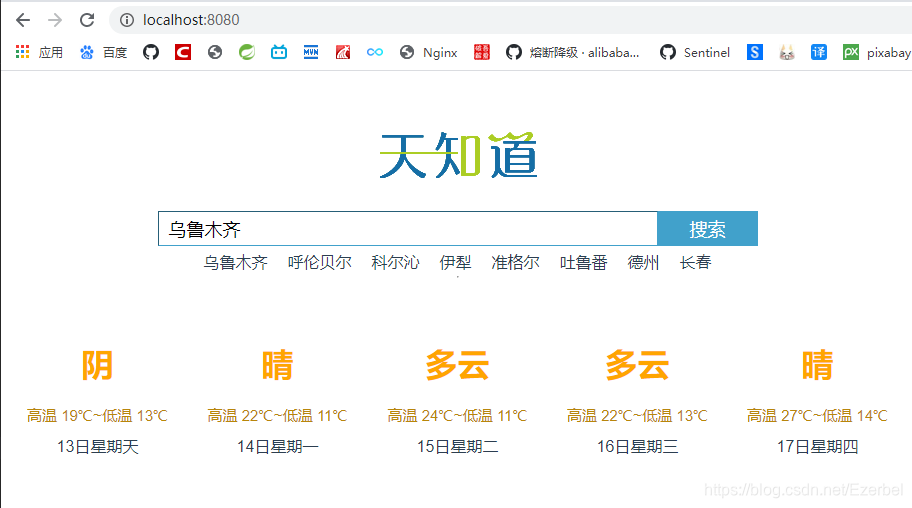This screenshot has height=508, width=912.
Task: Choose the 德州 city link
Action: (x=643, y=262)
